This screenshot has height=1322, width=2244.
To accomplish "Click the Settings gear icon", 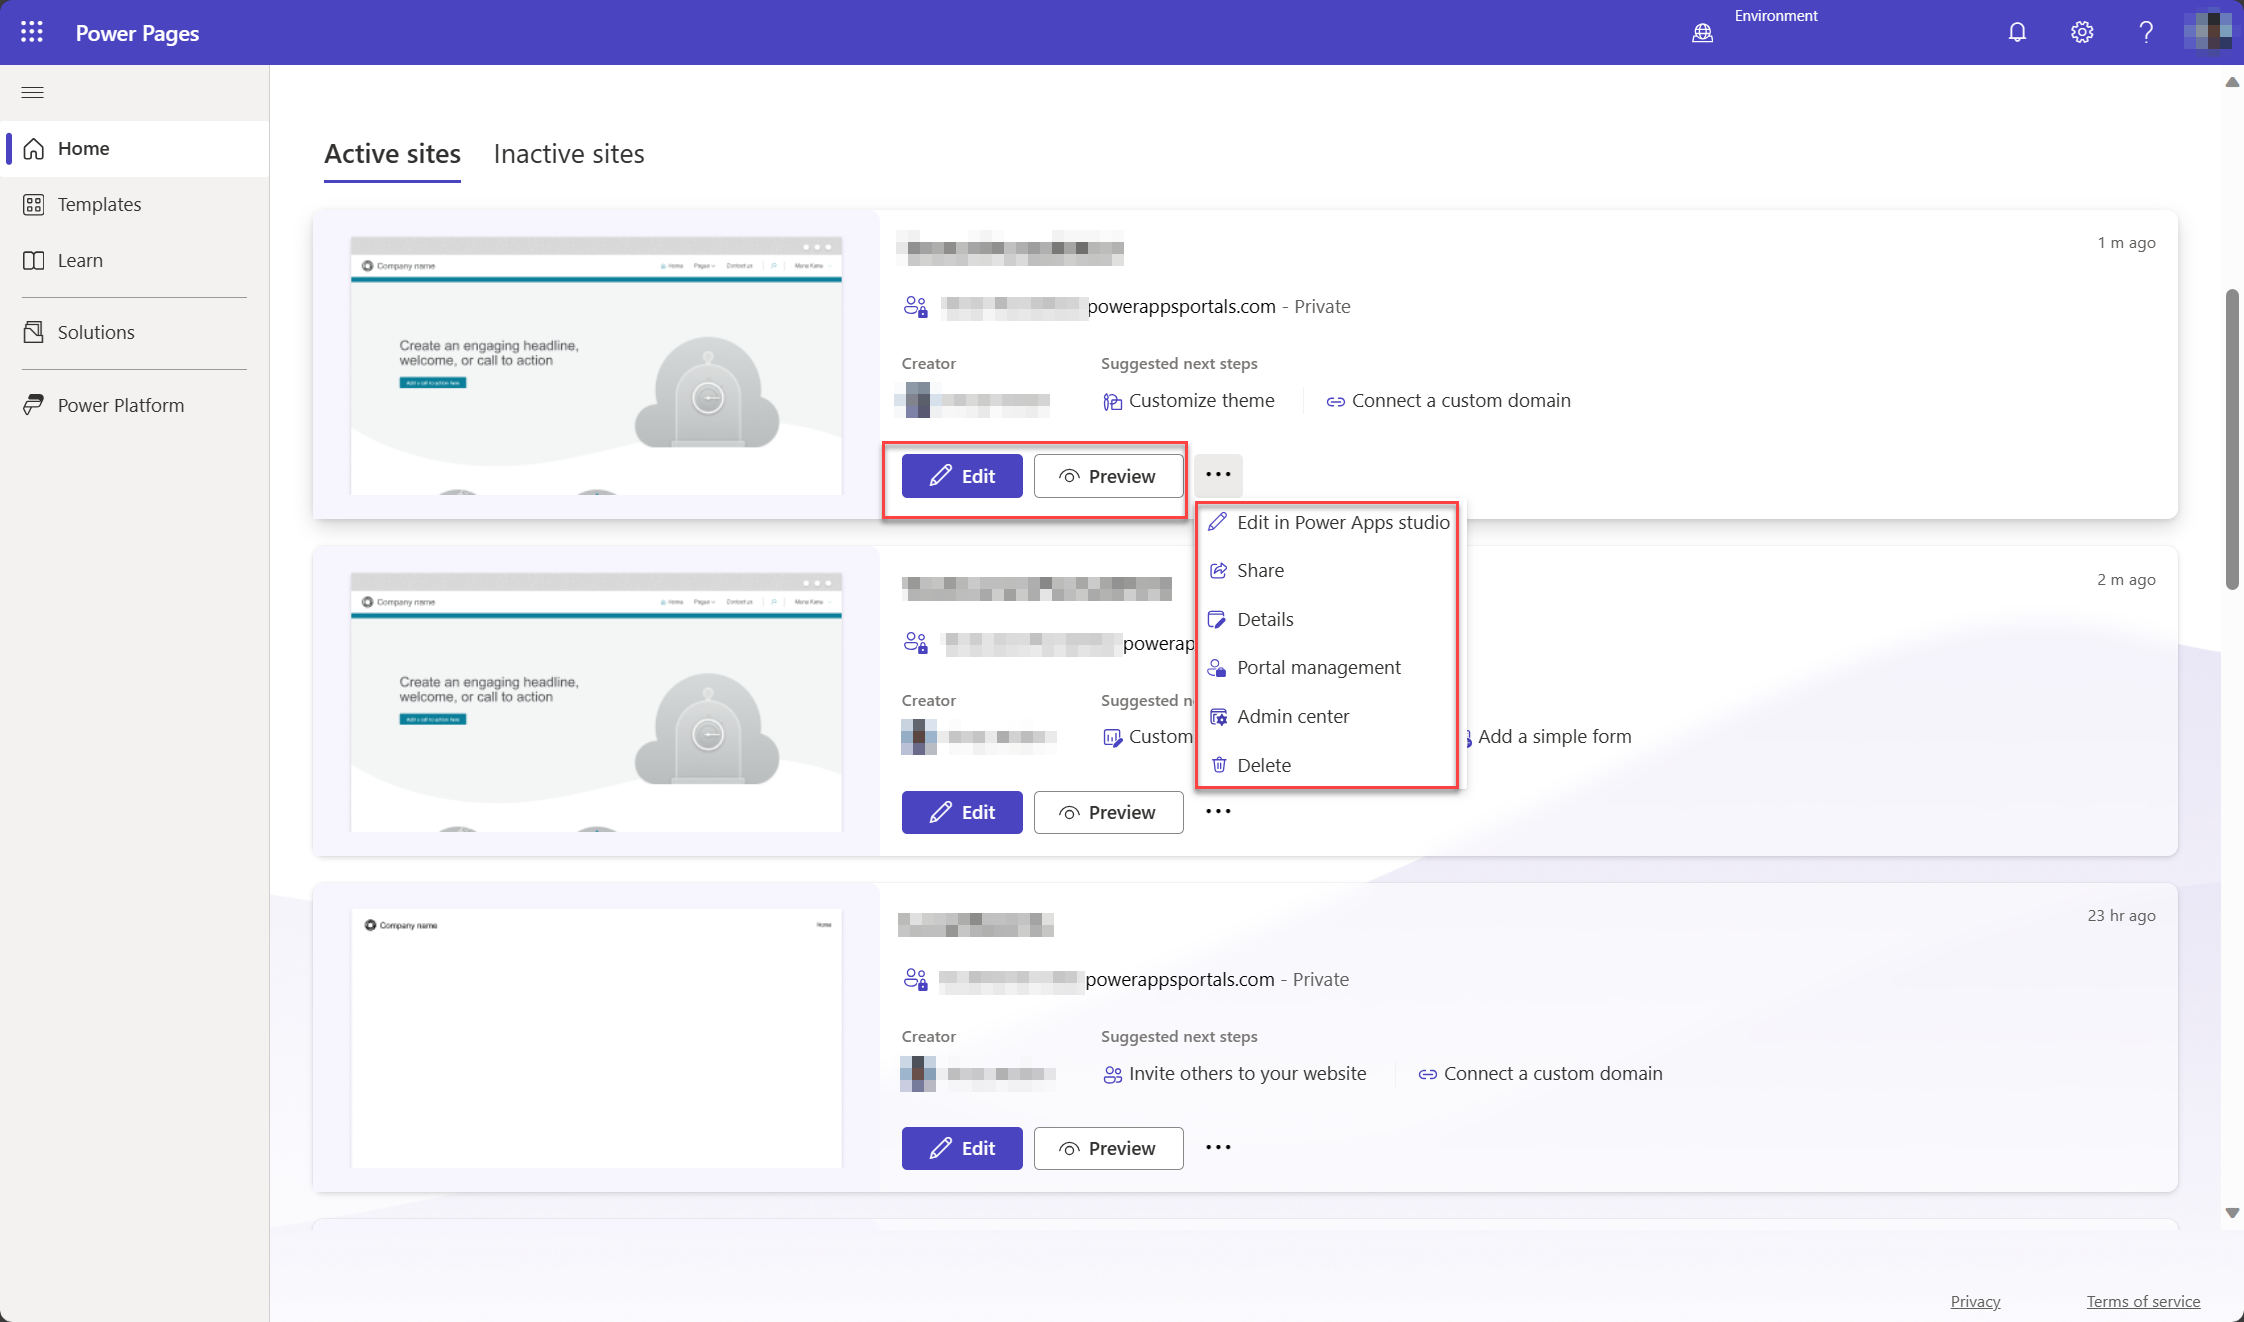I will (x=2082, y=31).
